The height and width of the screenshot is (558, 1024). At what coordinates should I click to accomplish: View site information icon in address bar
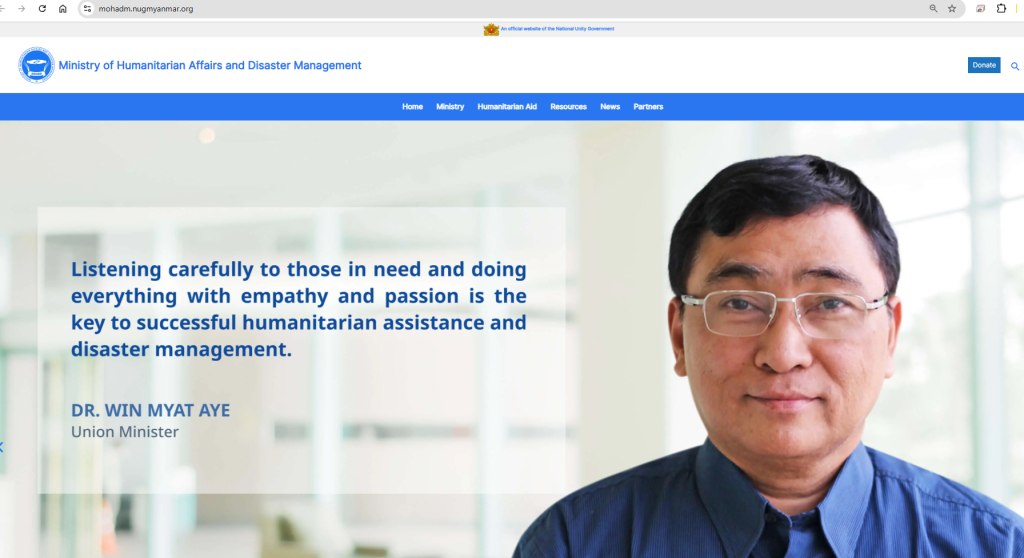point(87,8)
